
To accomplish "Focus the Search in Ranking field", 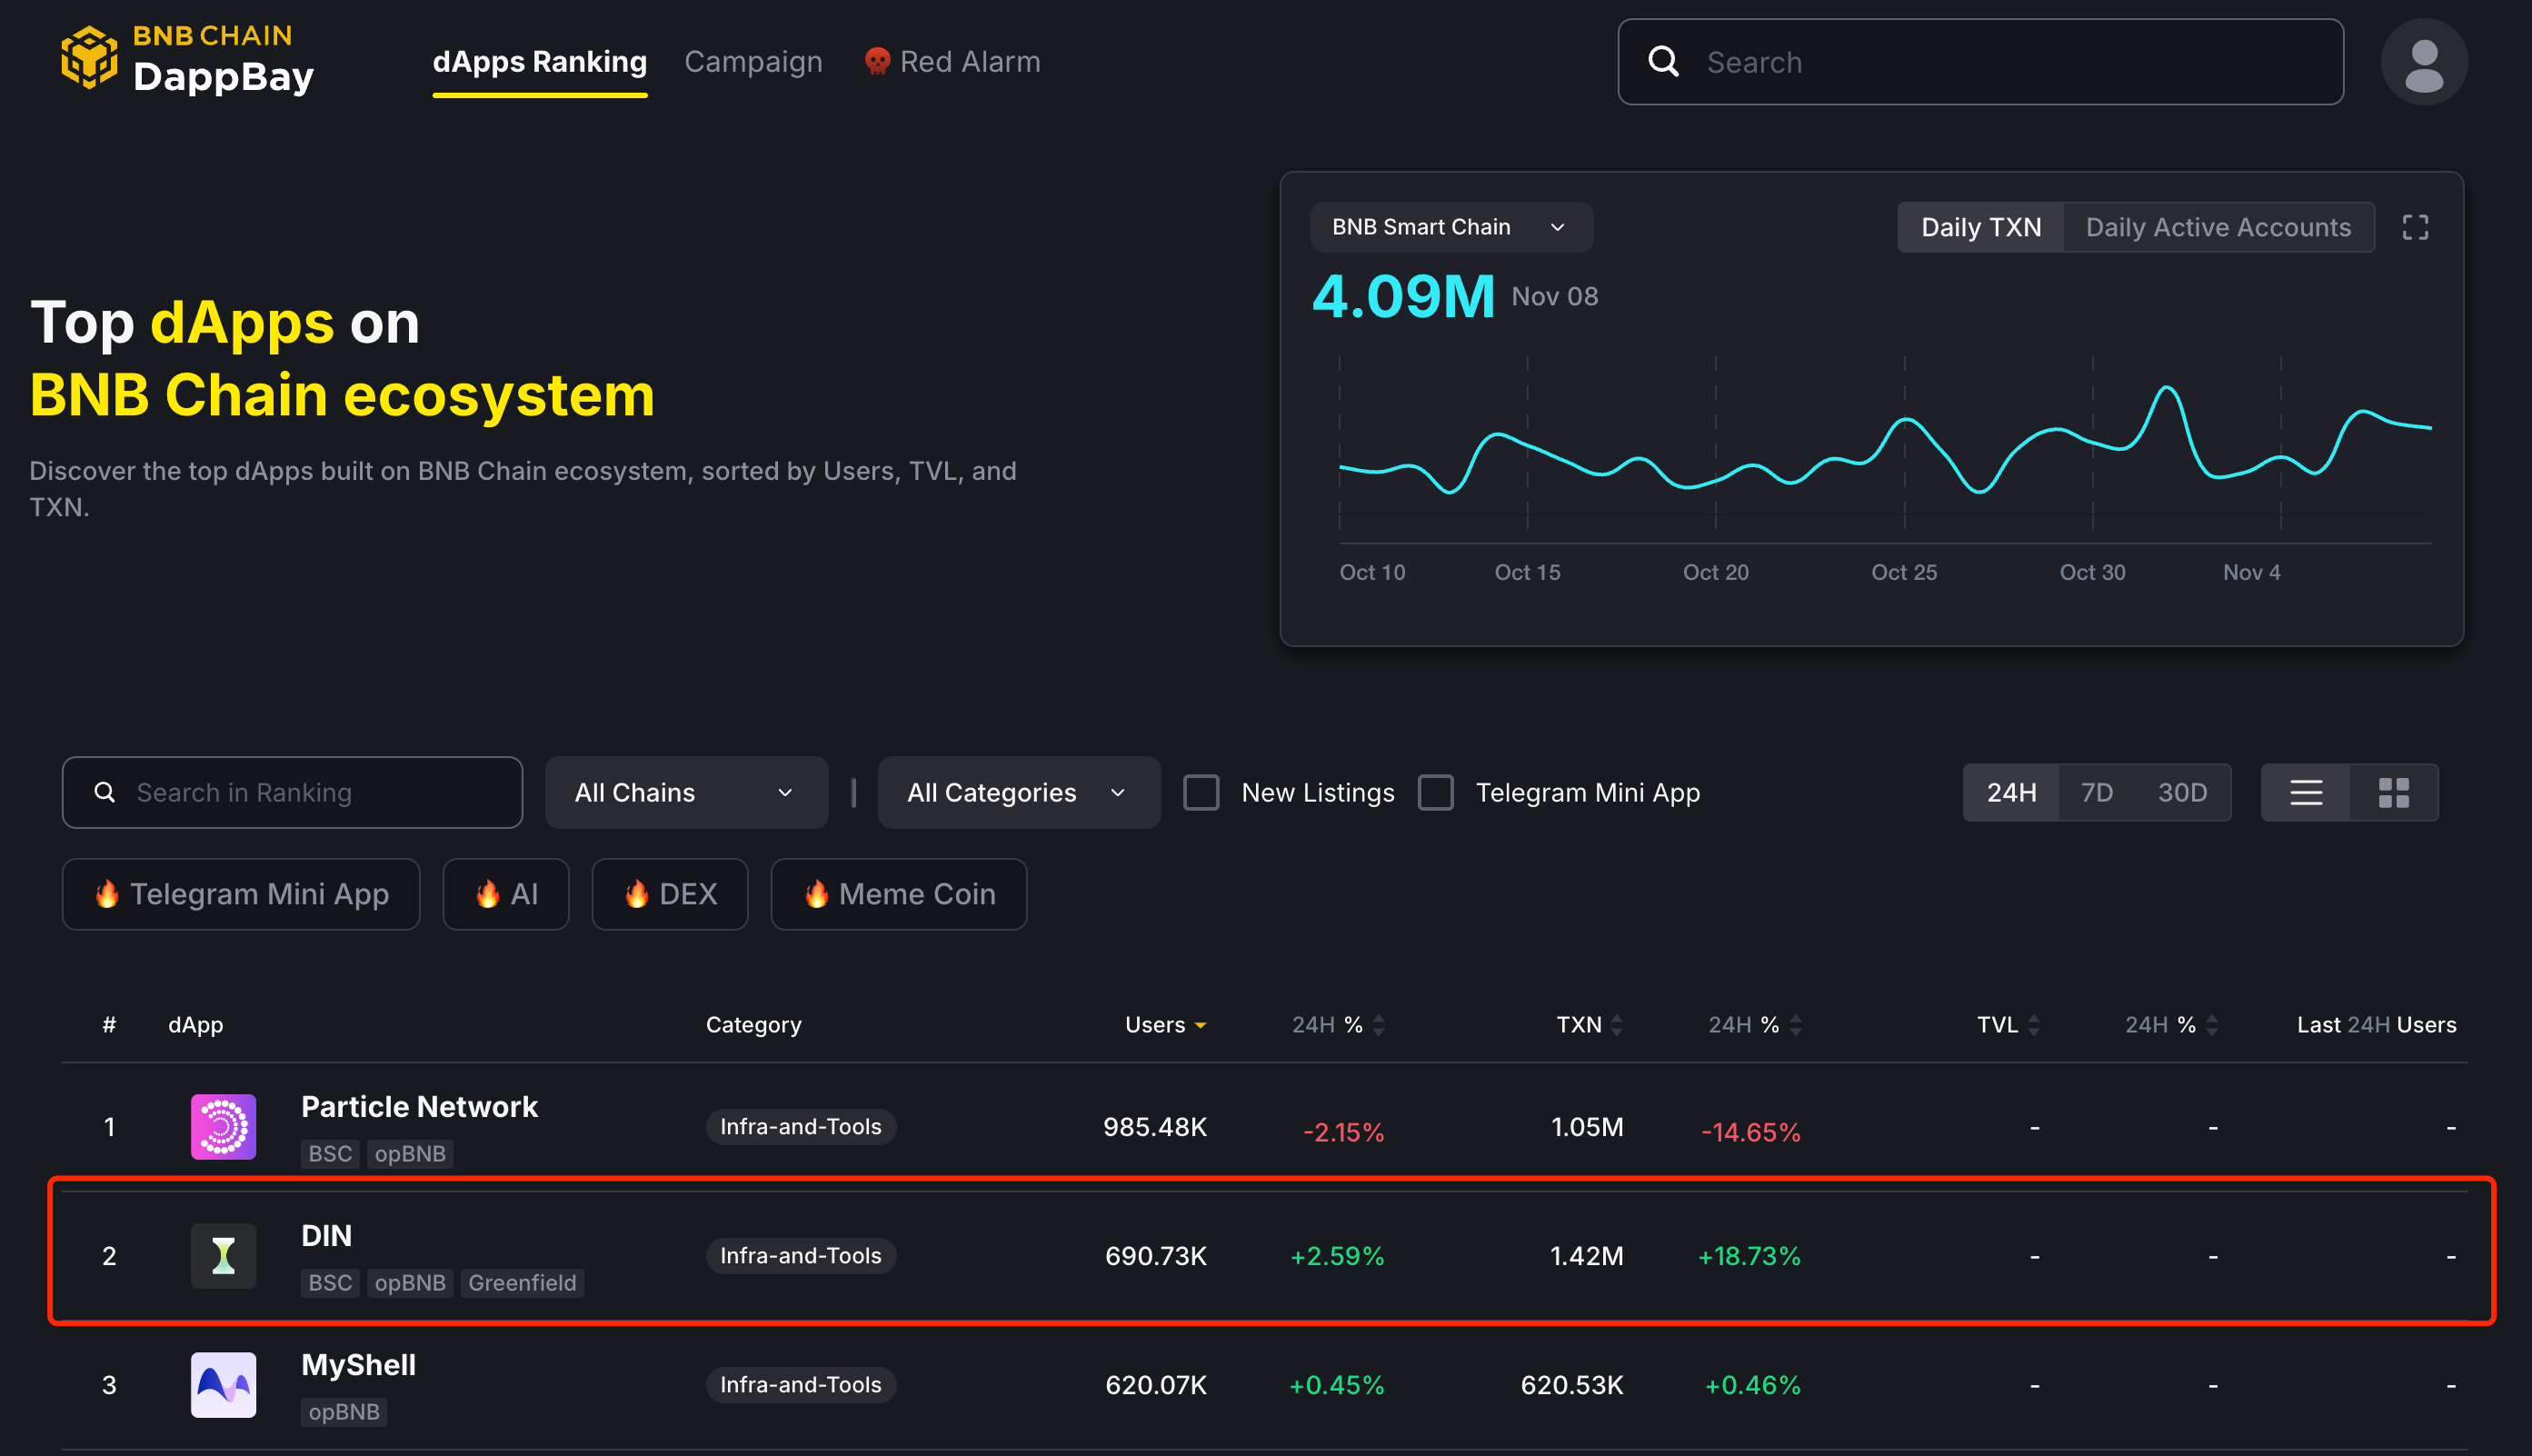I will point(292,792).
